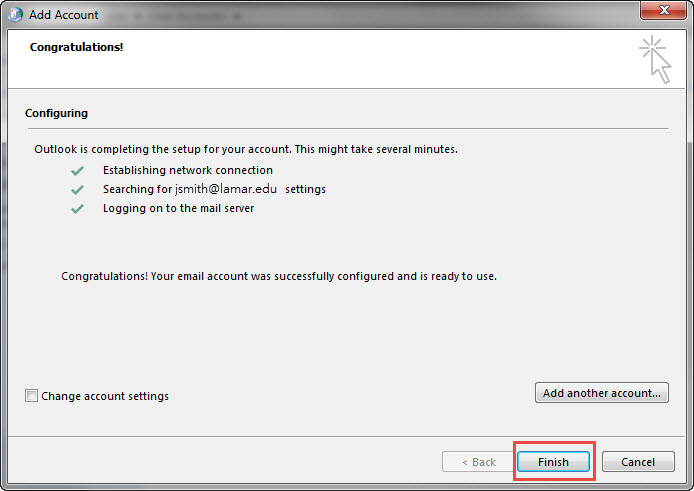
Task: Click checkmark beside Searching for jsmith@lamar.edu settings
Action: pyautogui.click(x=77, y=190)
